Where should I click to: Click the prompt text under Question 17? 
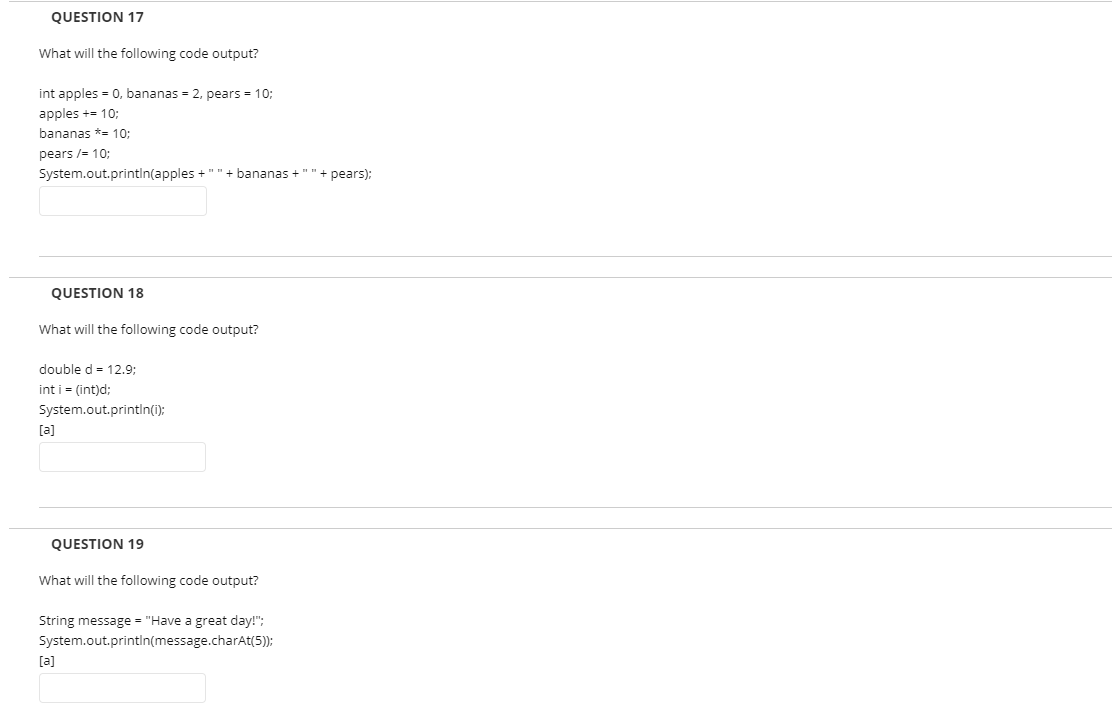(x=149, y=53)
